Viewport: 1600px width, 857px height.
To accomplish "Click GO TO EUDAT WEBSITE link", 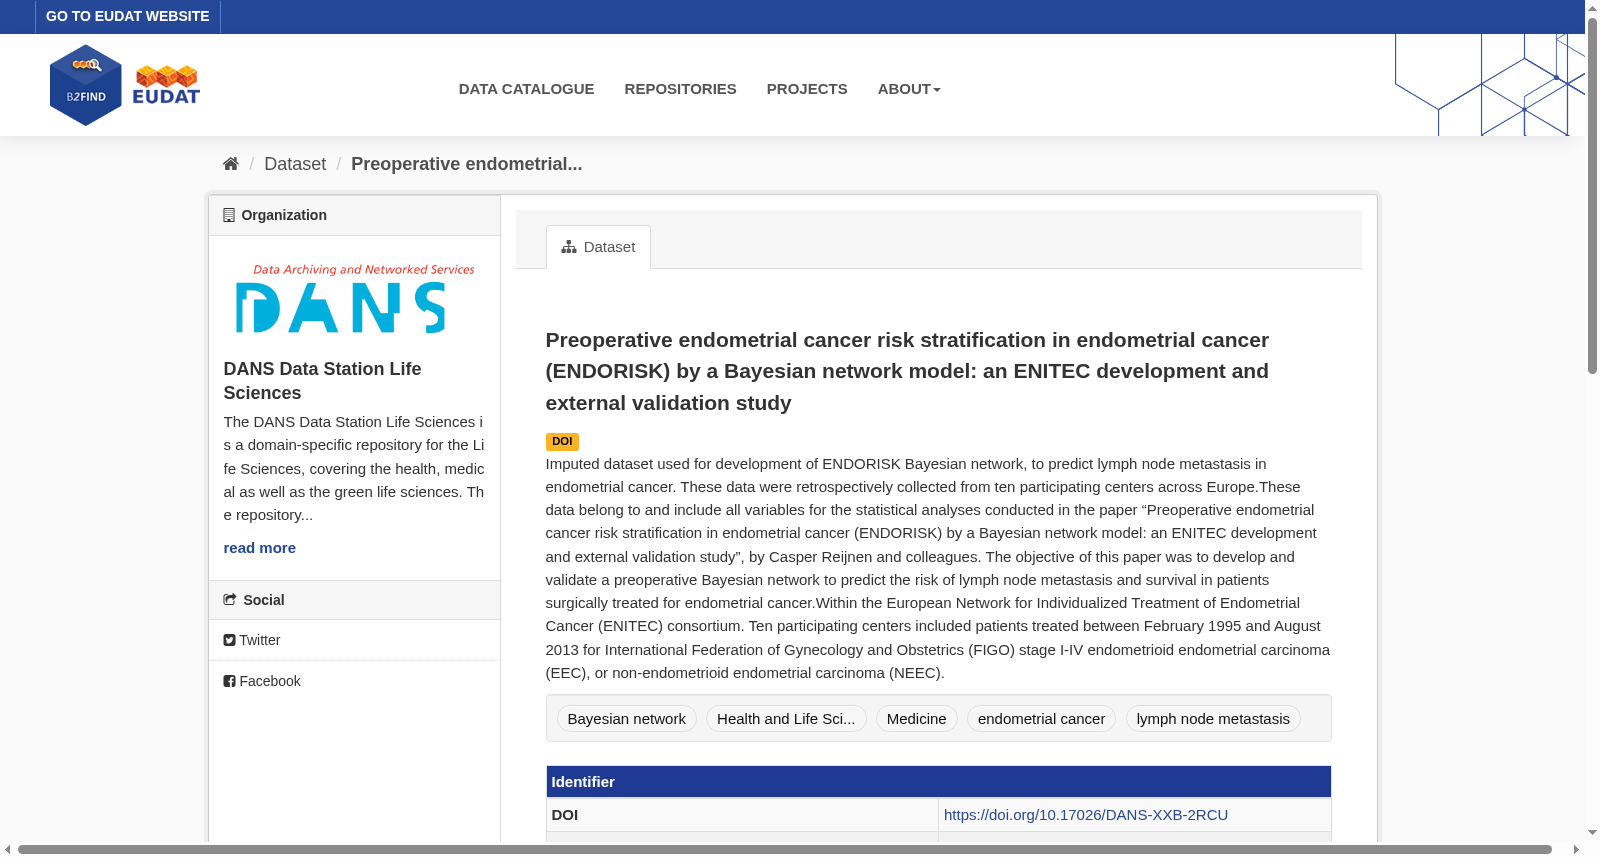I will point(128,16).
